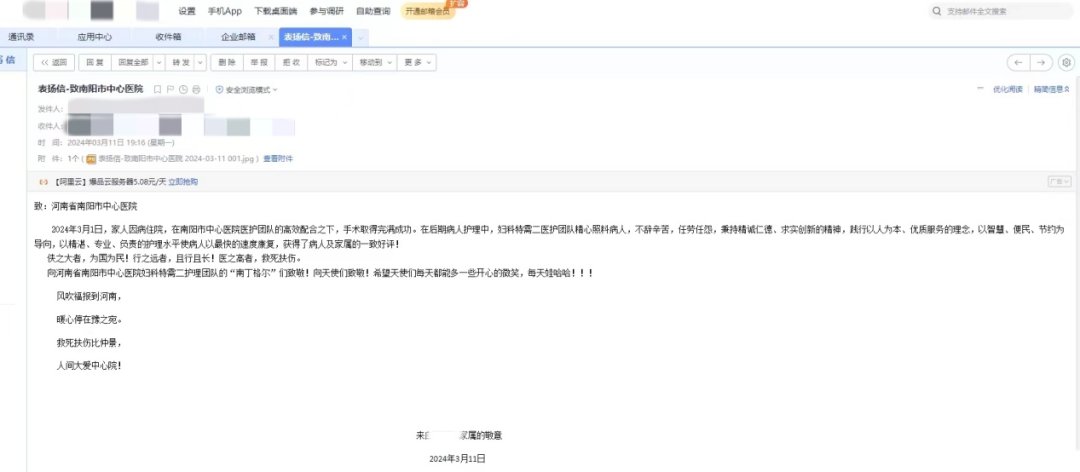This screenshot has width=1080, height=472.
Task: Click the mail full-text search field
Action: click(1000, 11)
